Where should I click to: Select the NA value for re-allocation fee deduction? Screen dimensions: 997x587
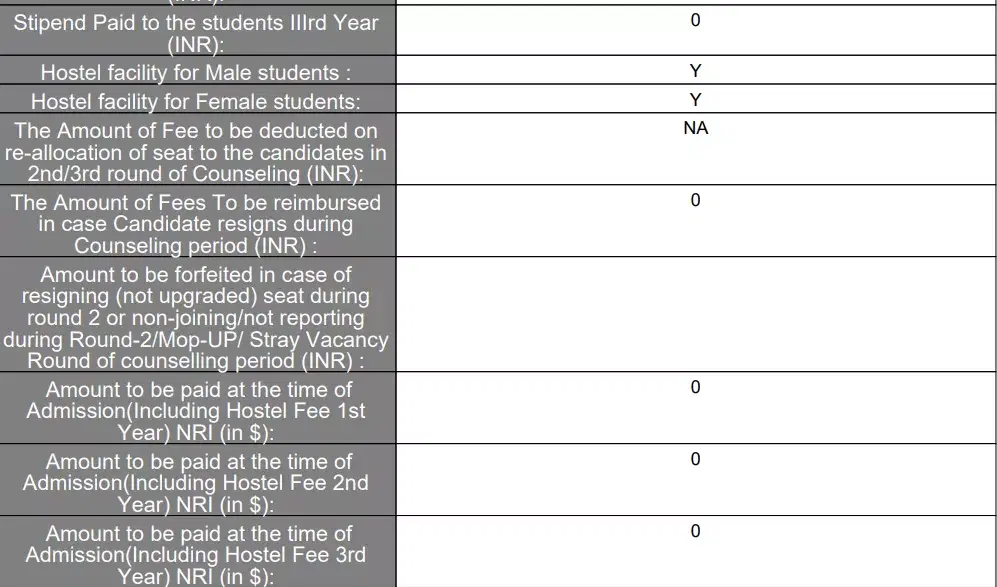pos(696,128)
